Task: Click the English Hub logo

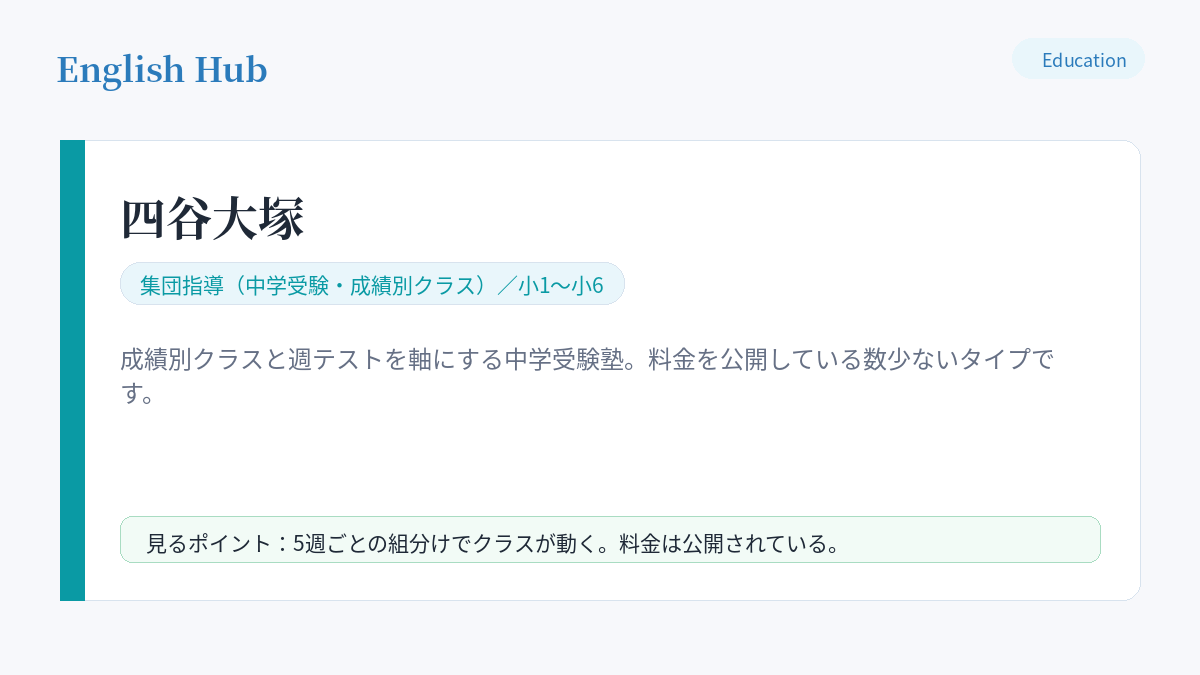Action: point(162,70)
